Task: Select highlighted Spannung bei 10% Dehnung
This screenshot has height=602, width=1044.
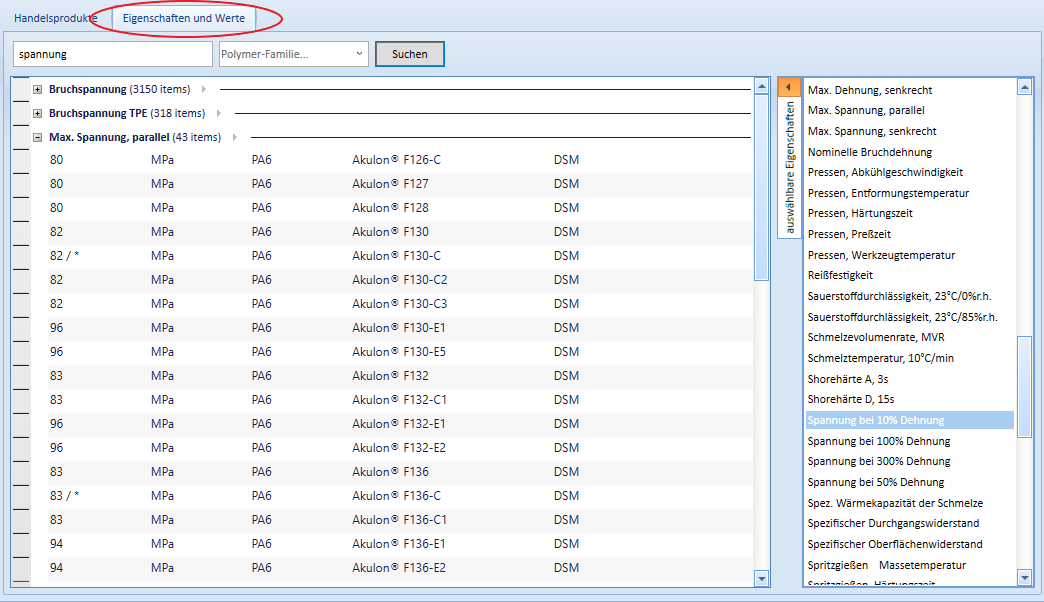Action: (x=910, y=420)
